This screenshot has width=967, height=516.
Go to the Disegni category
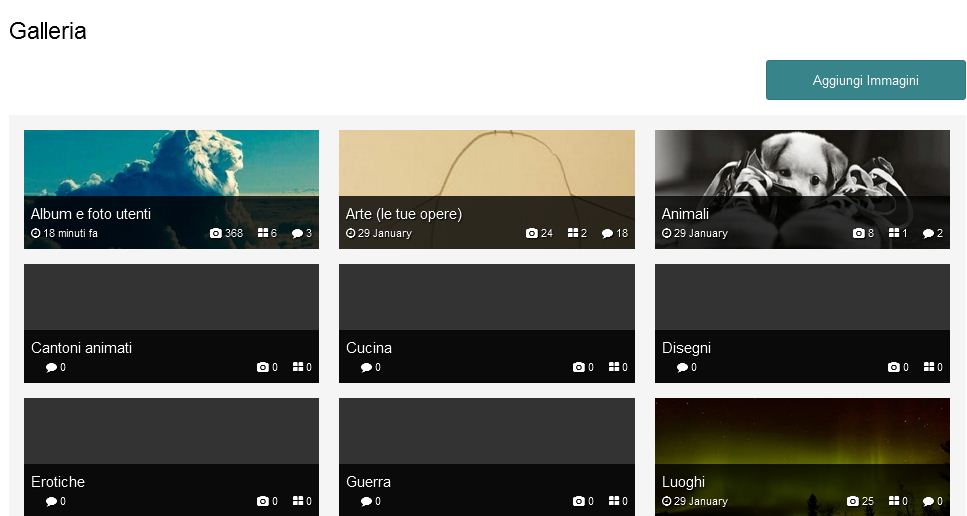coord(686,348)
